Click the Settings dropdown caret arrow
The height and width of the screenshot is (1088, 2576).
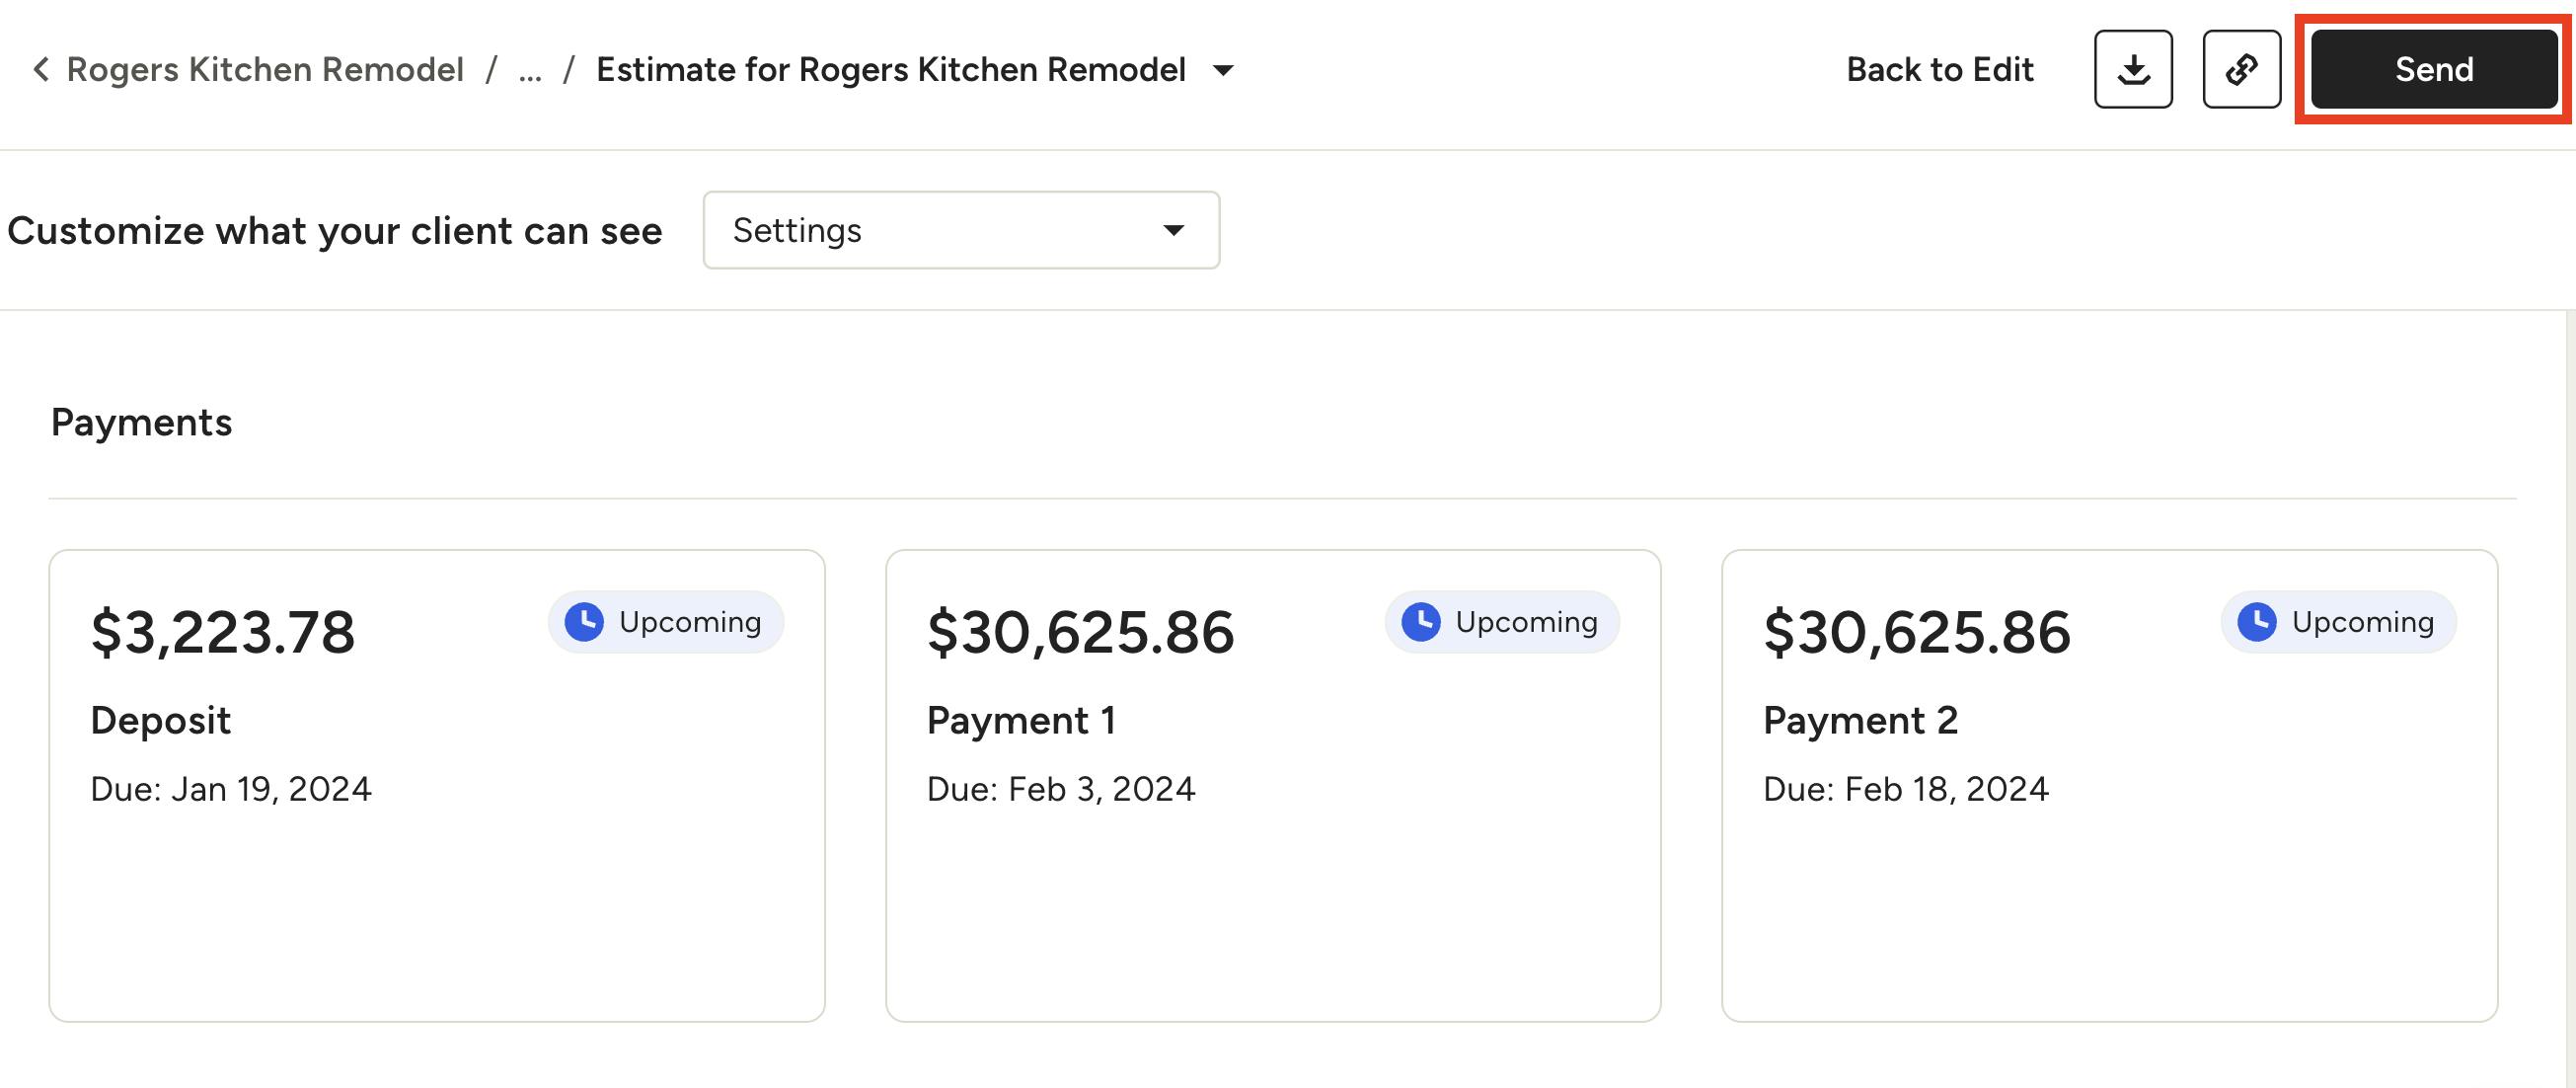[1174, 231]
